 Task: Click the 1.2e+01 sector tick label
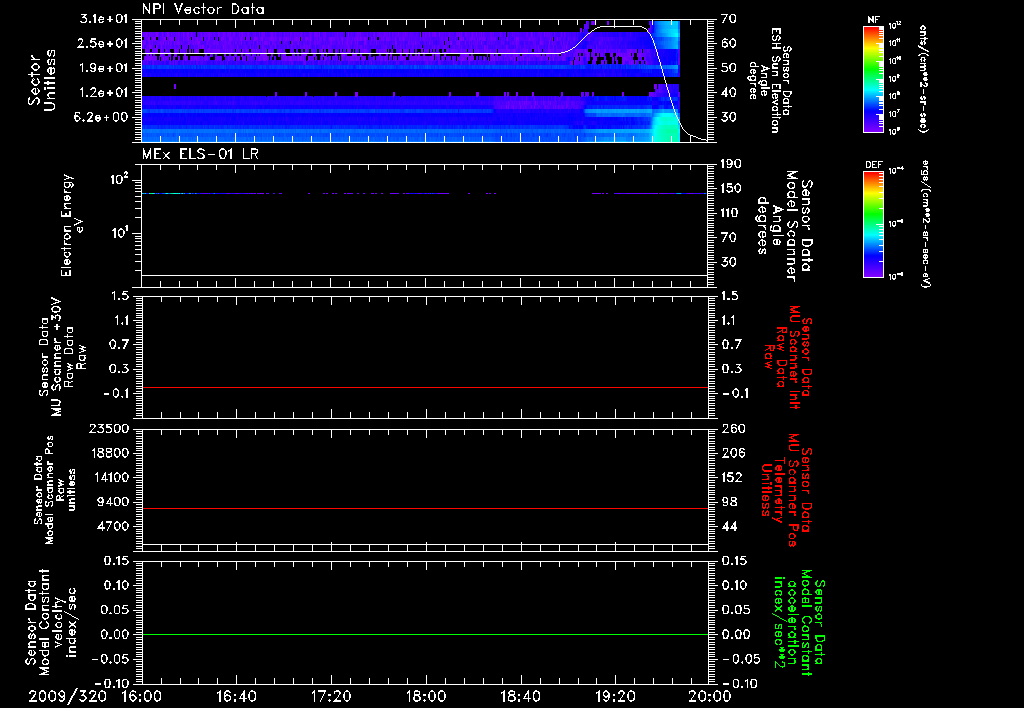[x=103, y=93]
